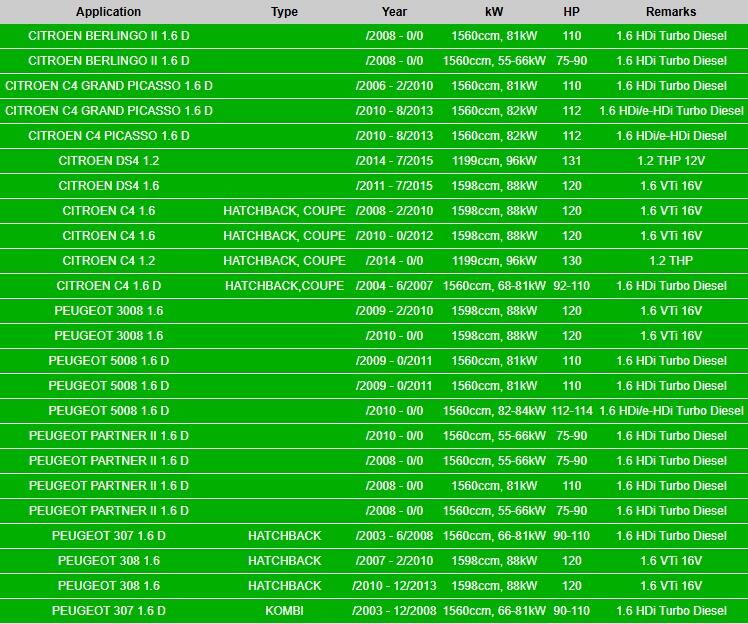Select the 92-110 HP cell
This screenshot has height=624, width=748.
(x=571, y=286)
